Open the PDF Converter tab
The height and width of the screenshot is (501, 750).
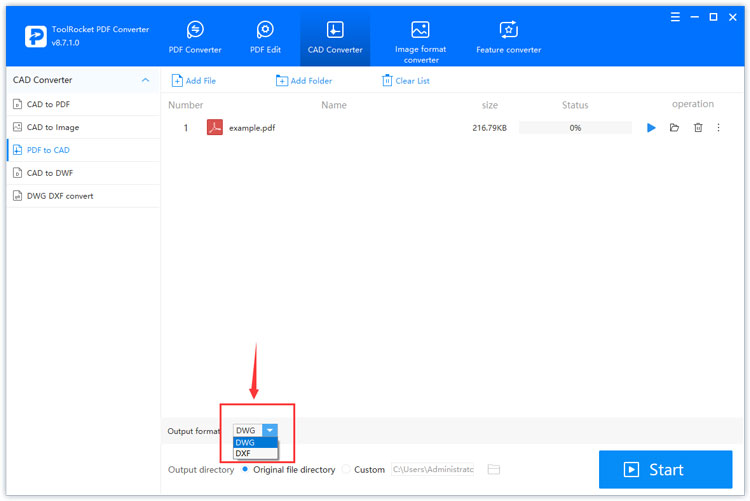(195, 37)
